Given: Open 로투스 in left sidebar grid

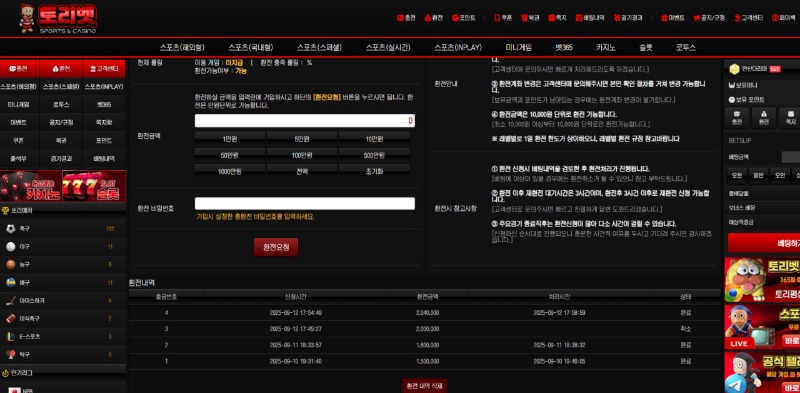Looking at the screenshot, I should coord(61,105).
